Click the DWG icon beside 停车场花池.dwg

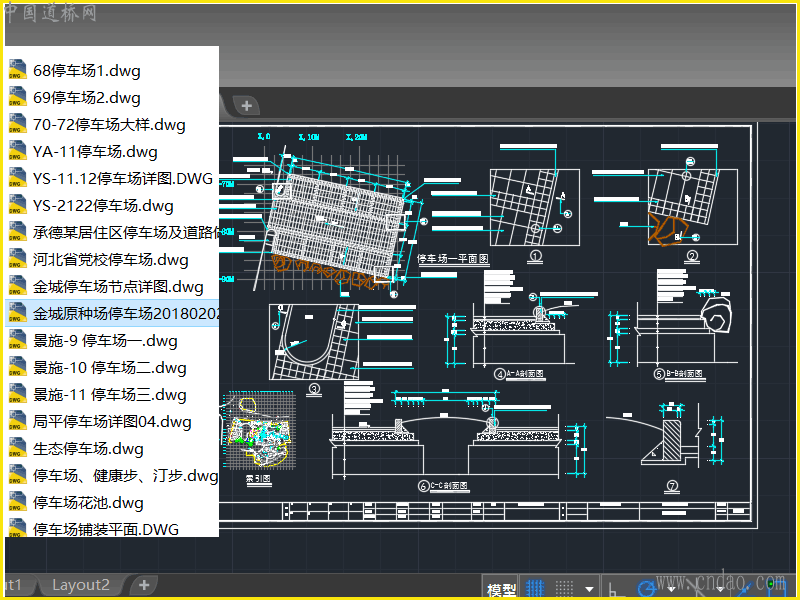17,503
